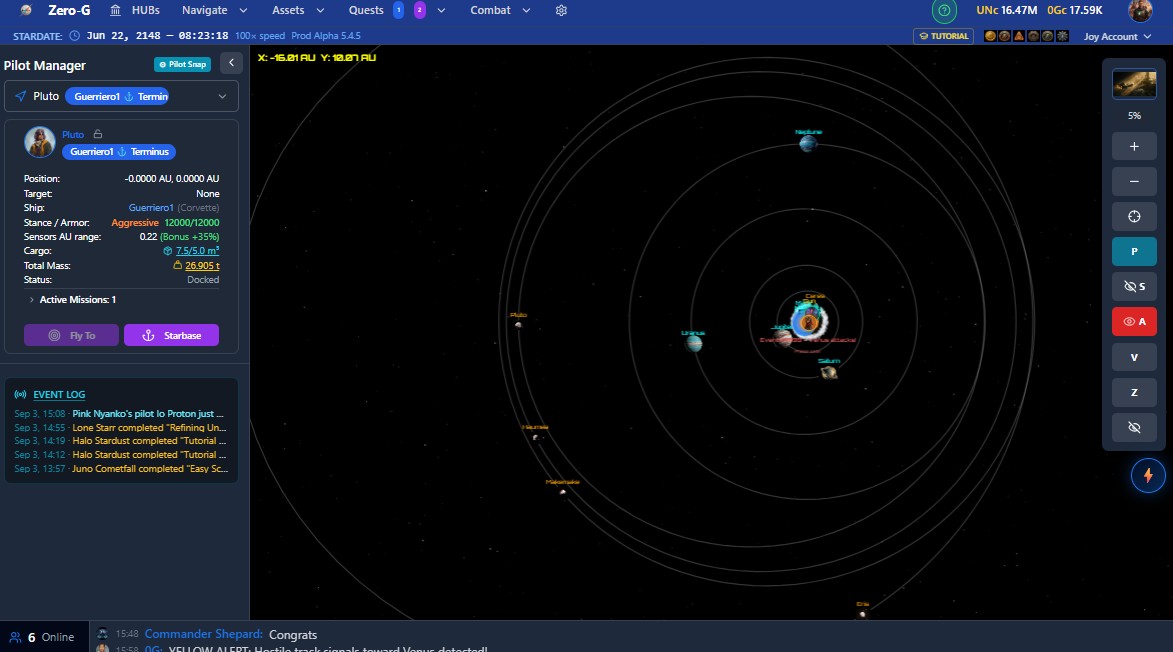Click the 0Gc 17.59K balance
Image resolution: width=1173 pixels, height=652 pixels.
click(1074, 10)
